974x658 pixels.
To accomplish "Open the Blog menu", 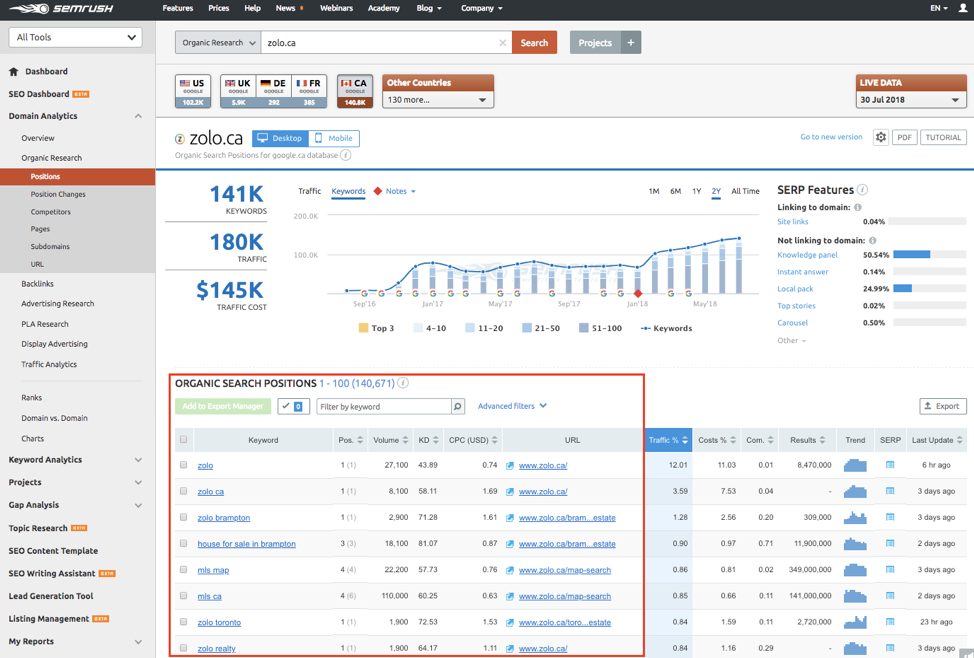I will 429,9.
